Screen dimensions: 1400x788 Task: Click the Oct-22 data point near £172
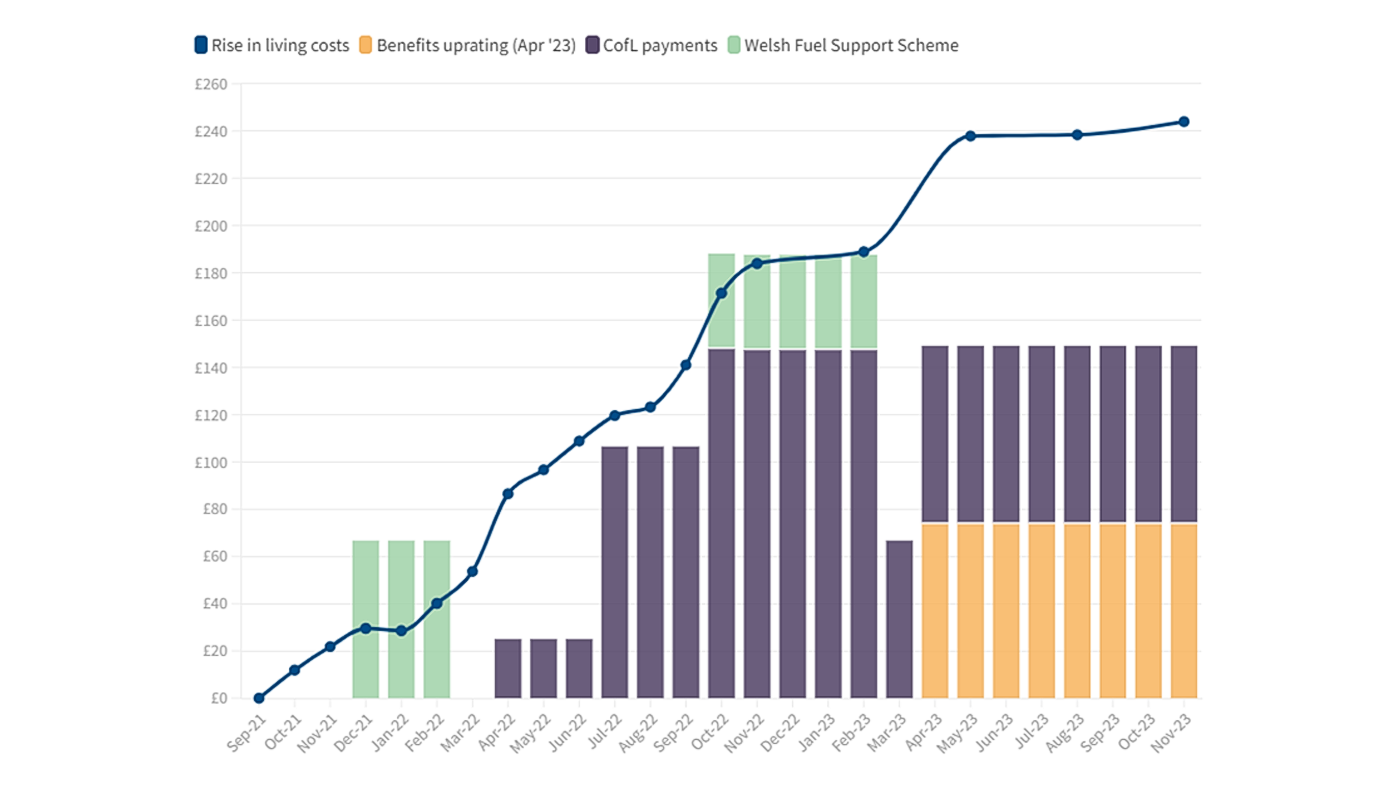[720, 292]
